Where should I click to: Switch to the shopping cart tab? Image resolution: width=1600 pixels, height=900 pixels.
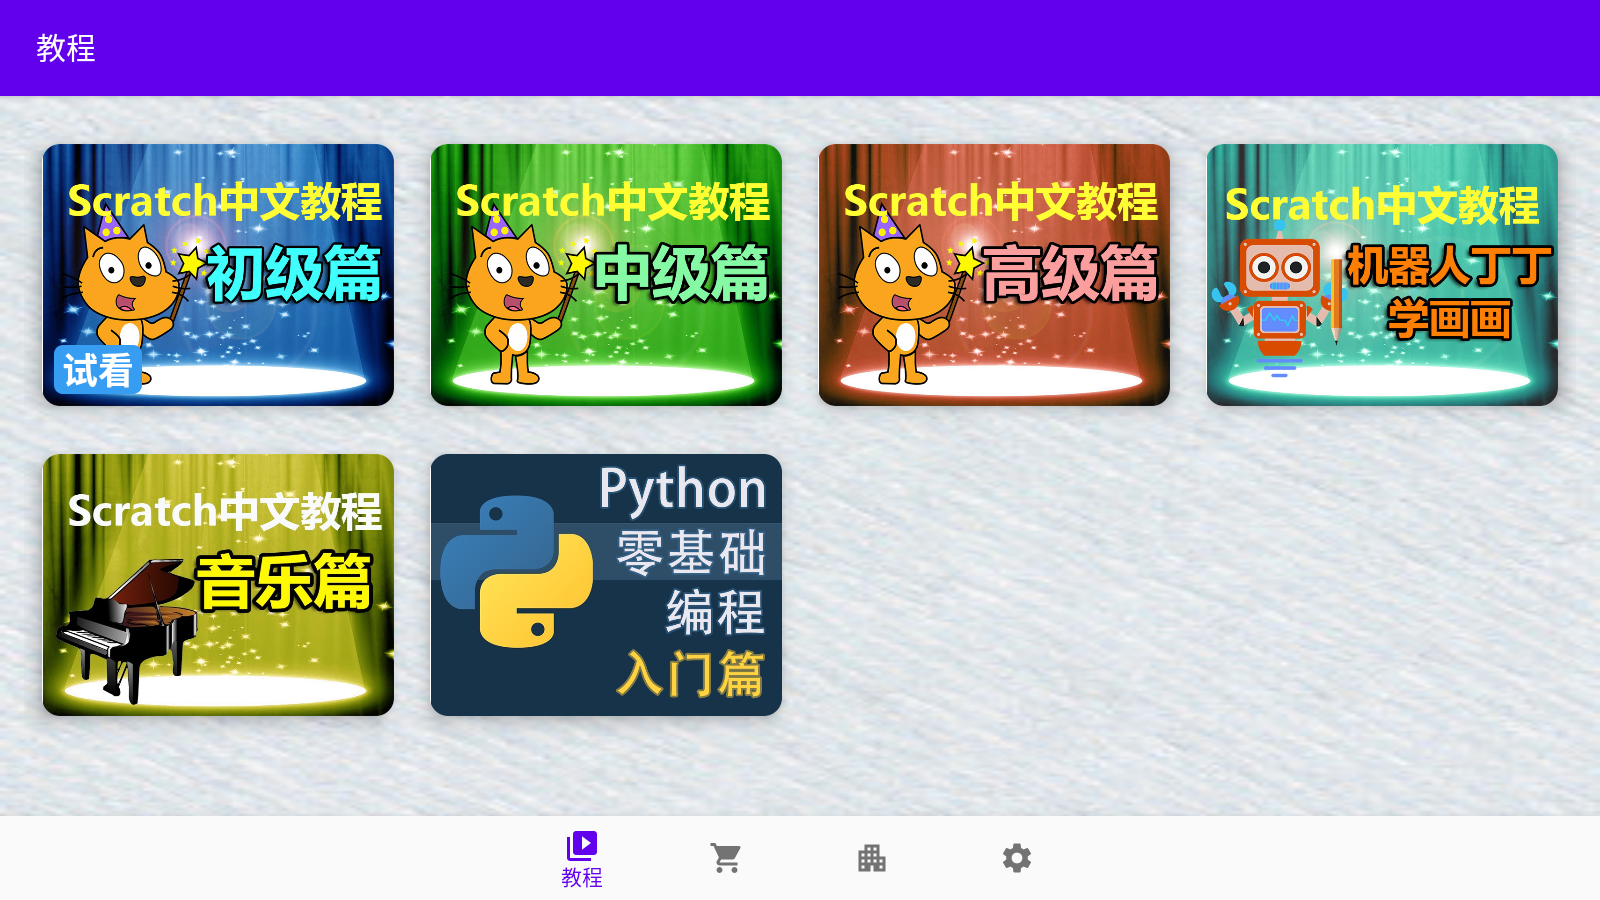tap(726, 858)
